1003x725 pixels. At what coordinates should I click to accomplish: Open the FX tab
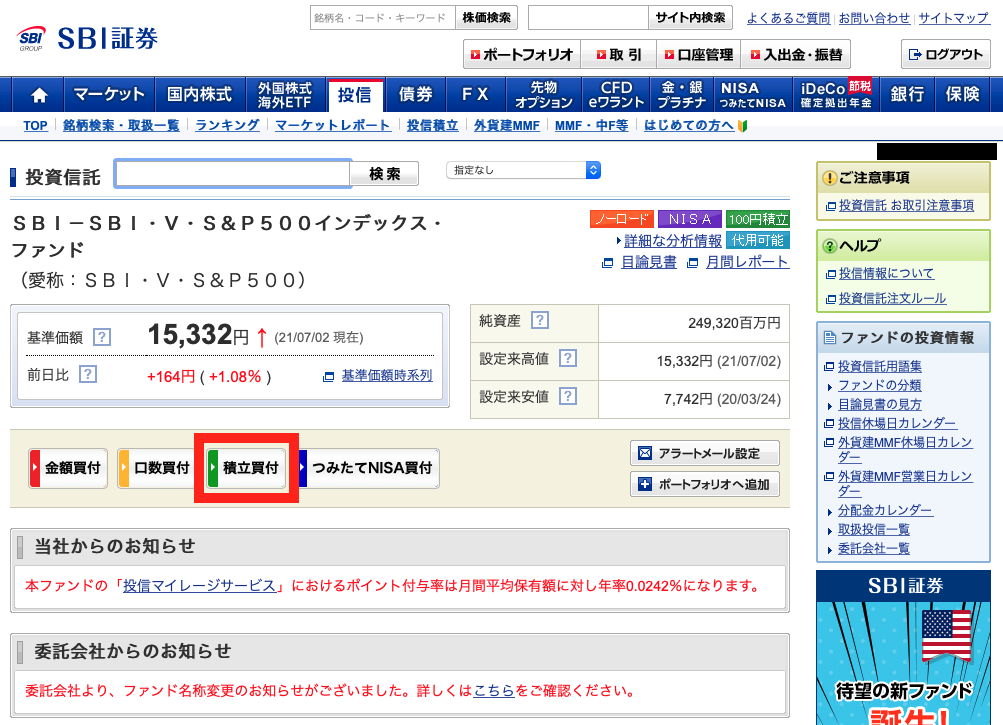pos(475,95)
